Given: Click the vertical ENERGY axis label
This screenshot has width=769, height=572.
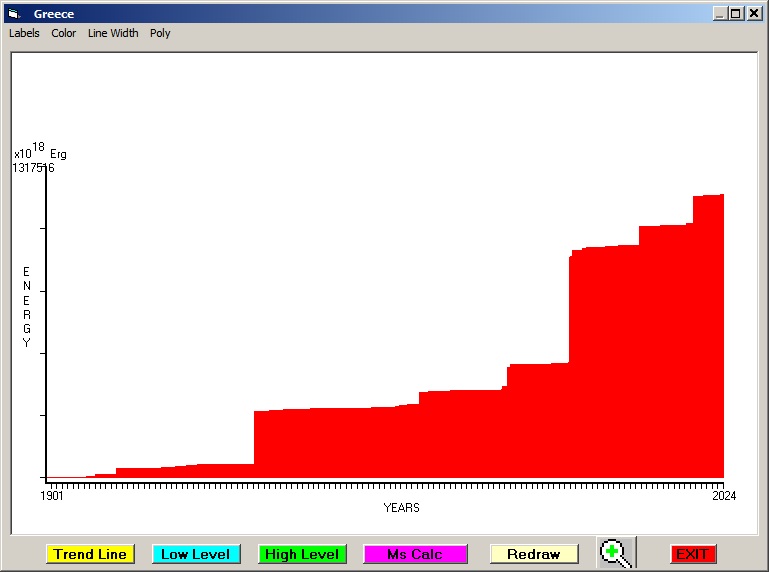Looking at the screenshot, I should tap(27, 307).
